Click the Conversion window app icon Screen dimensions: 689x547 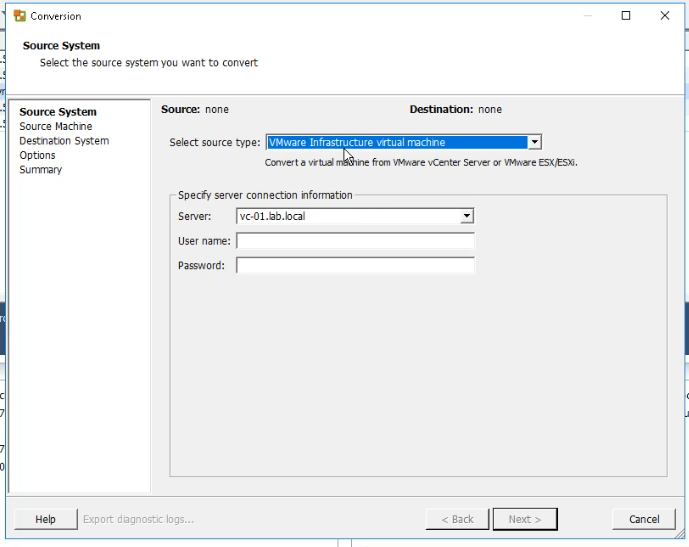20,16
